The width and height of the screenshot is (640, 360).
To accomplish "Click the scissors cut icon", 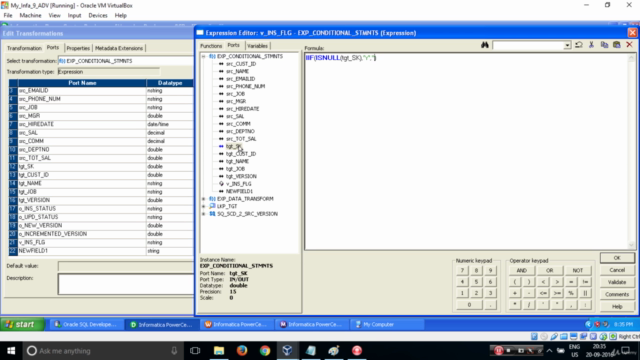I will pyautogui.click(x=591, y=45).
